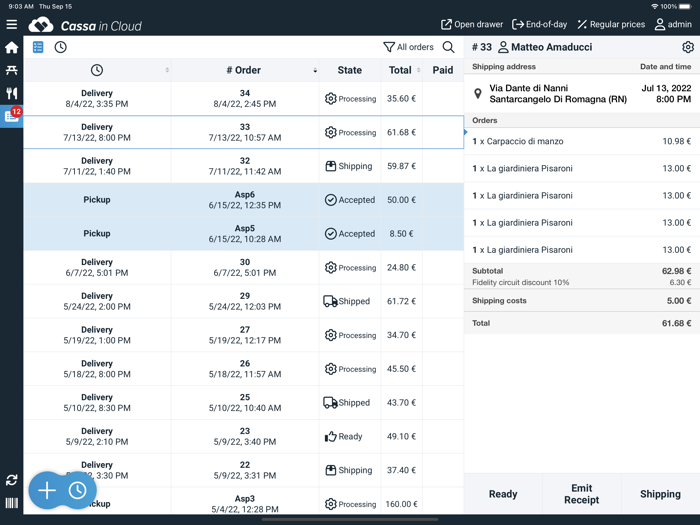700x525 pixels.
Task: Open the admin user menu
Action: coord(673,25)
